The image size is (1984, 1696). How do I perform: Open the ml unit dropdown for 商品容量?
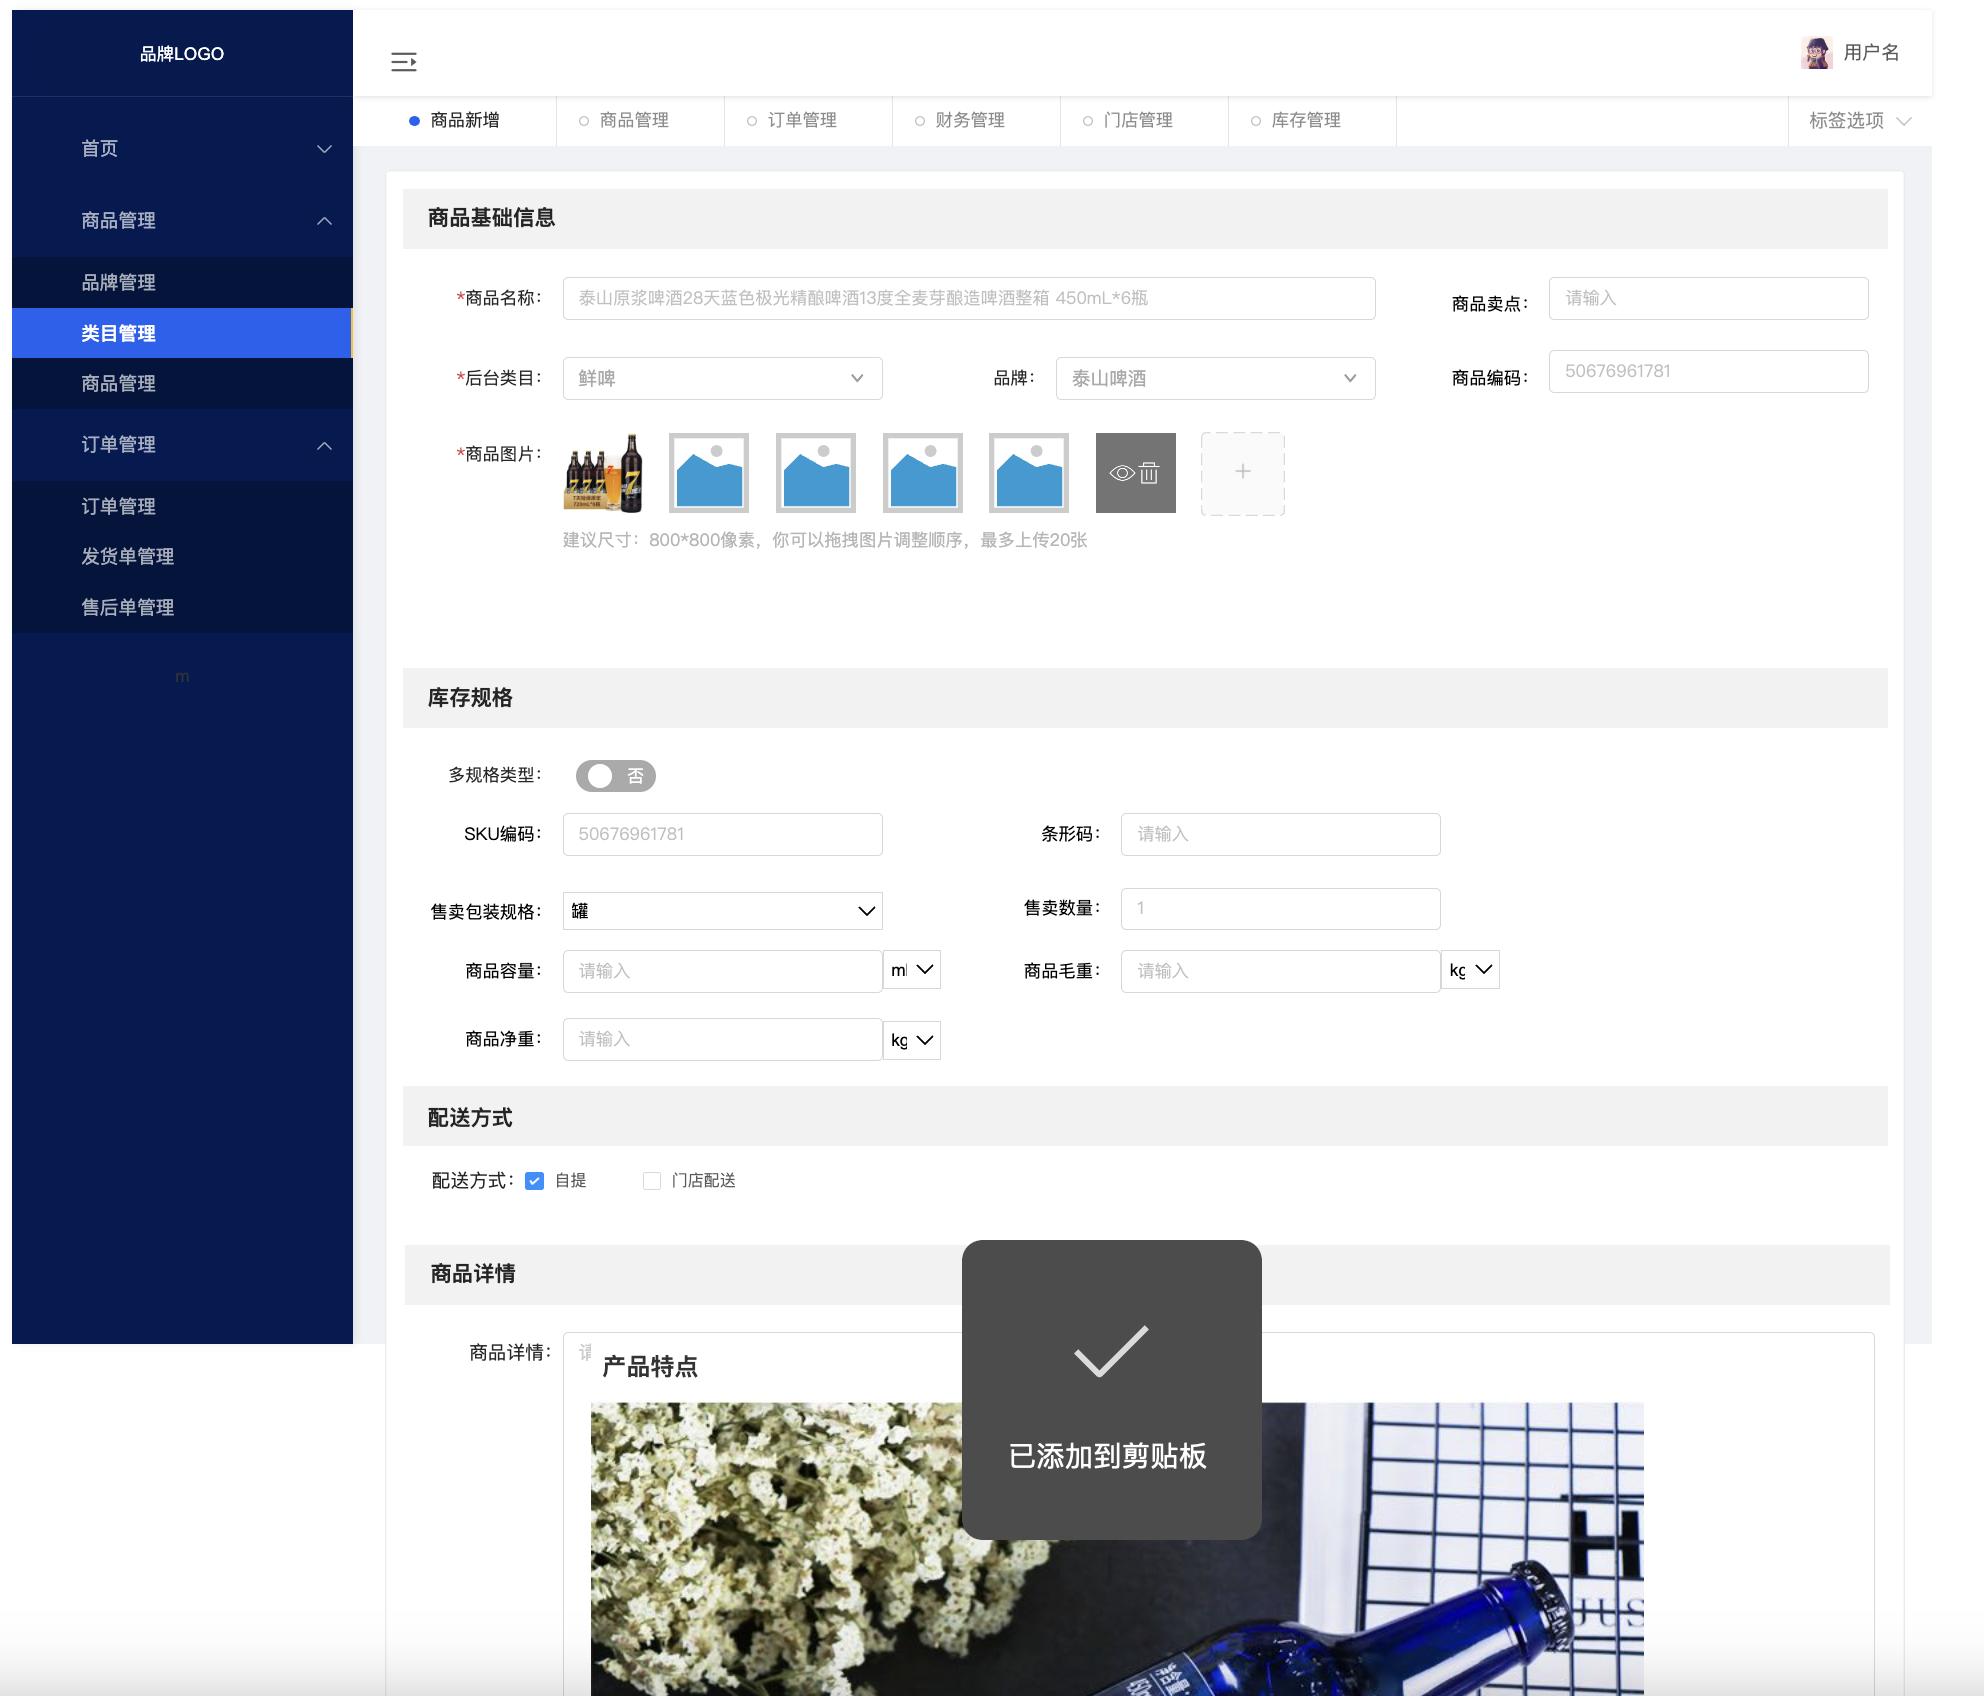(x=912, y=970)
